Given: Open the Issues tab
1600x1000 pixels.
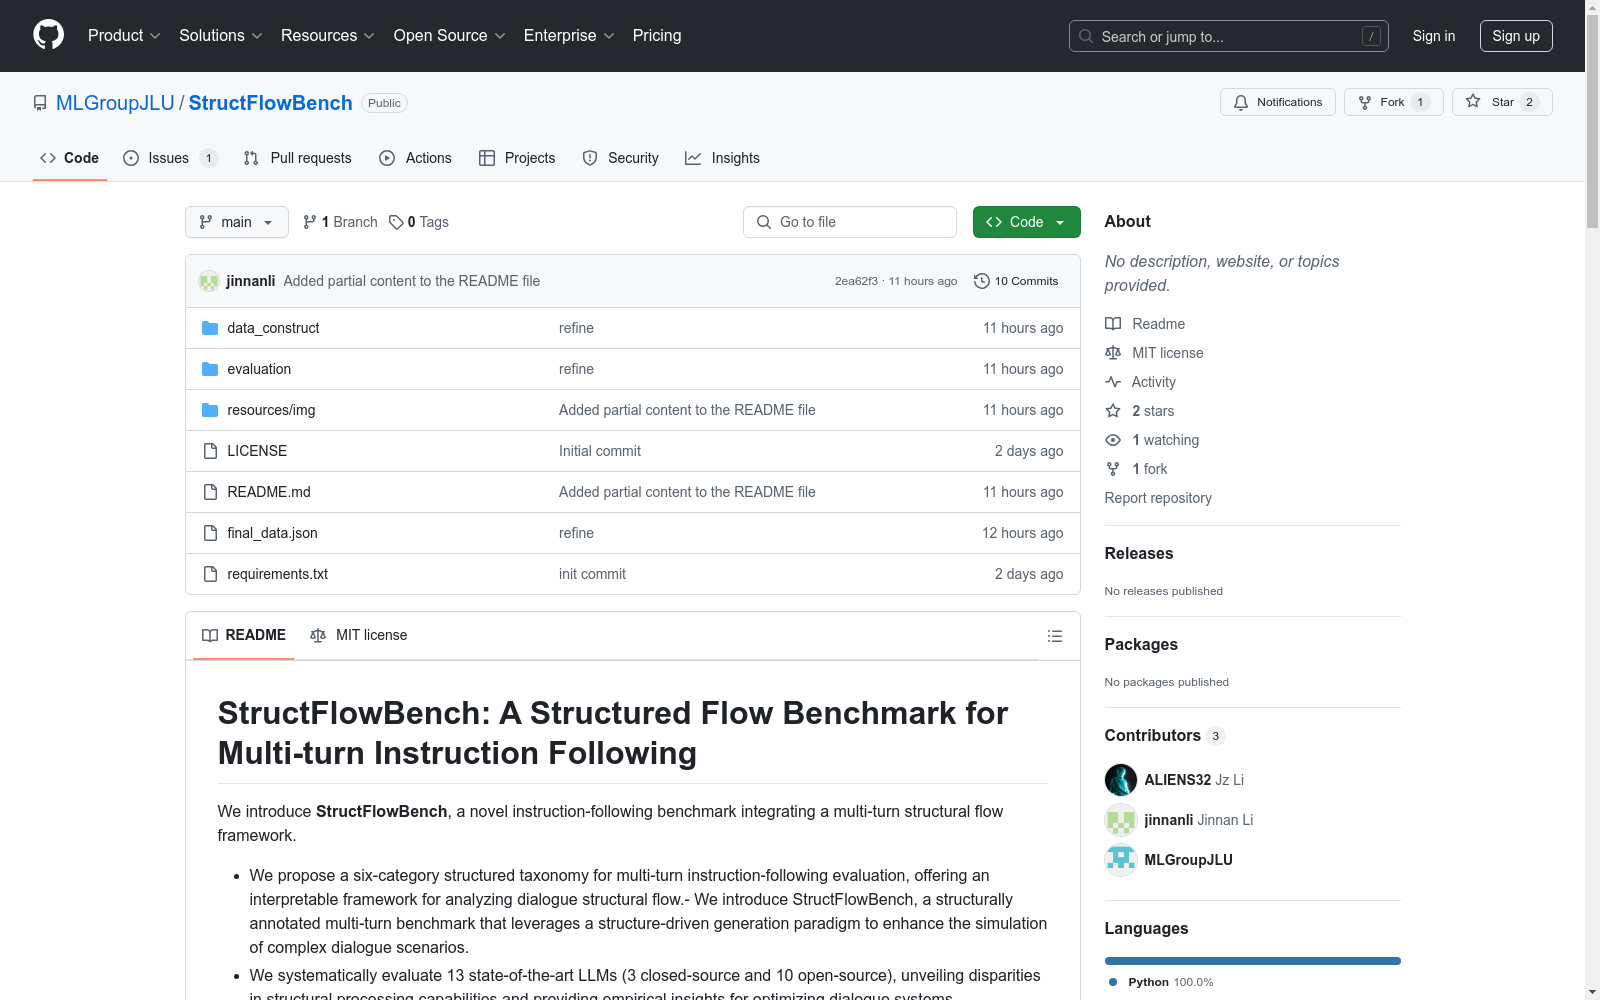Looking at the screenshot, I should pyautogui.click(x=170, y=158).
